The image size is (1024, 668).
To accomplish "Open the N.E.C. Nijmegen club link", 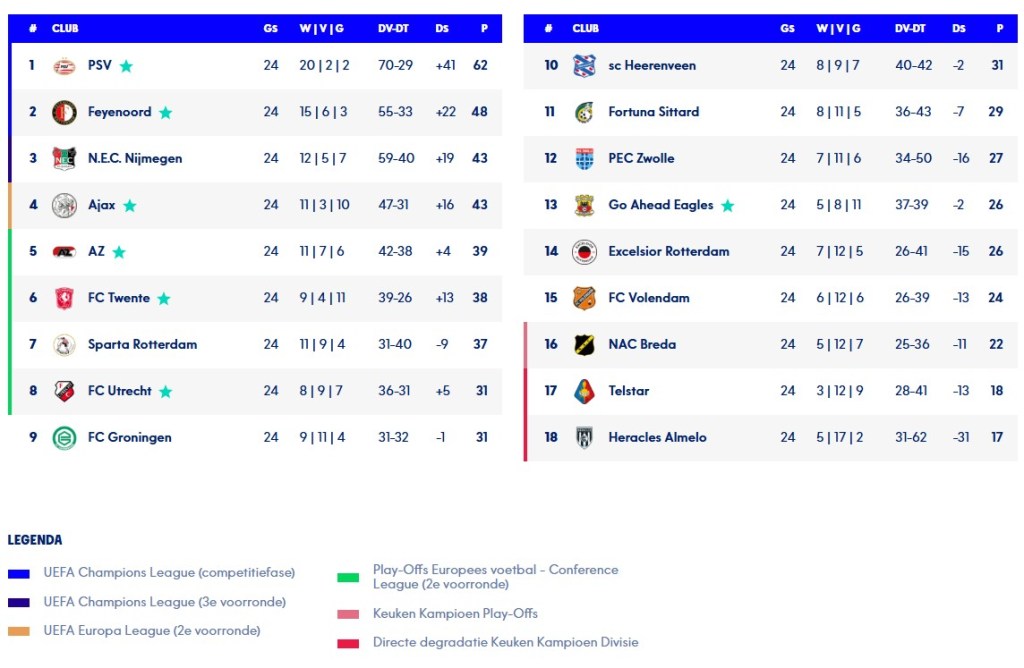I will pos(135,158).
